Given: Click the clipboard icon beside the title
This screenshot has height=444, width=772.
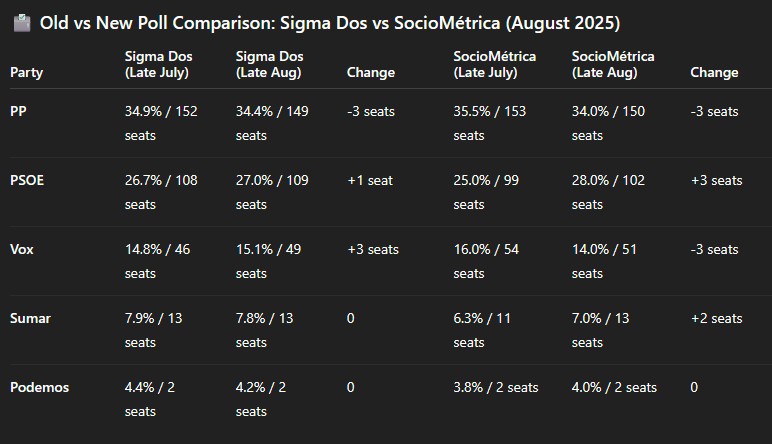Looking at the screenshot, I should (21, 22).
